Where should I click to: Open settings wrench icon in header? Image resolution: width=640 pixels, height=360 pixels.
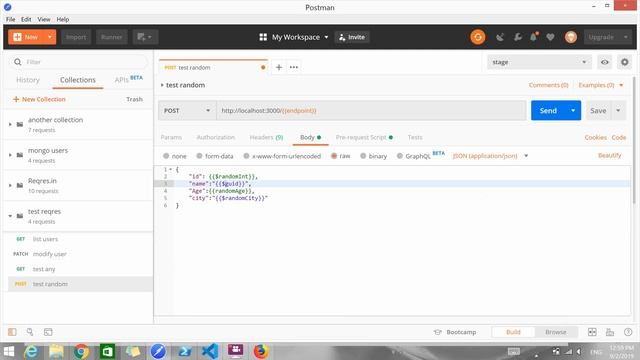tap(518, 37)
